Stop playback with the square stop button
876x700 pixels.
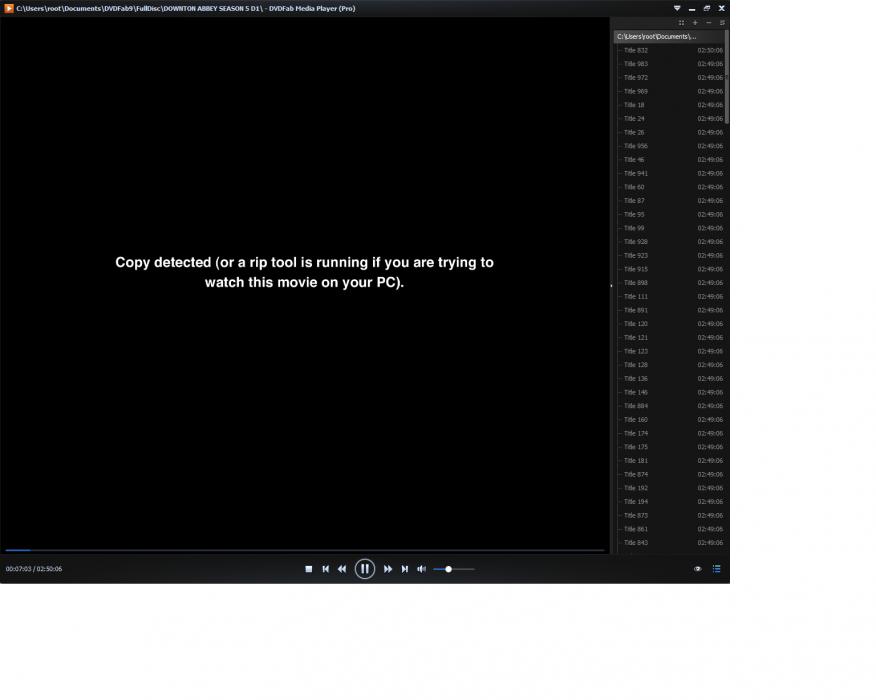(308, 569)
